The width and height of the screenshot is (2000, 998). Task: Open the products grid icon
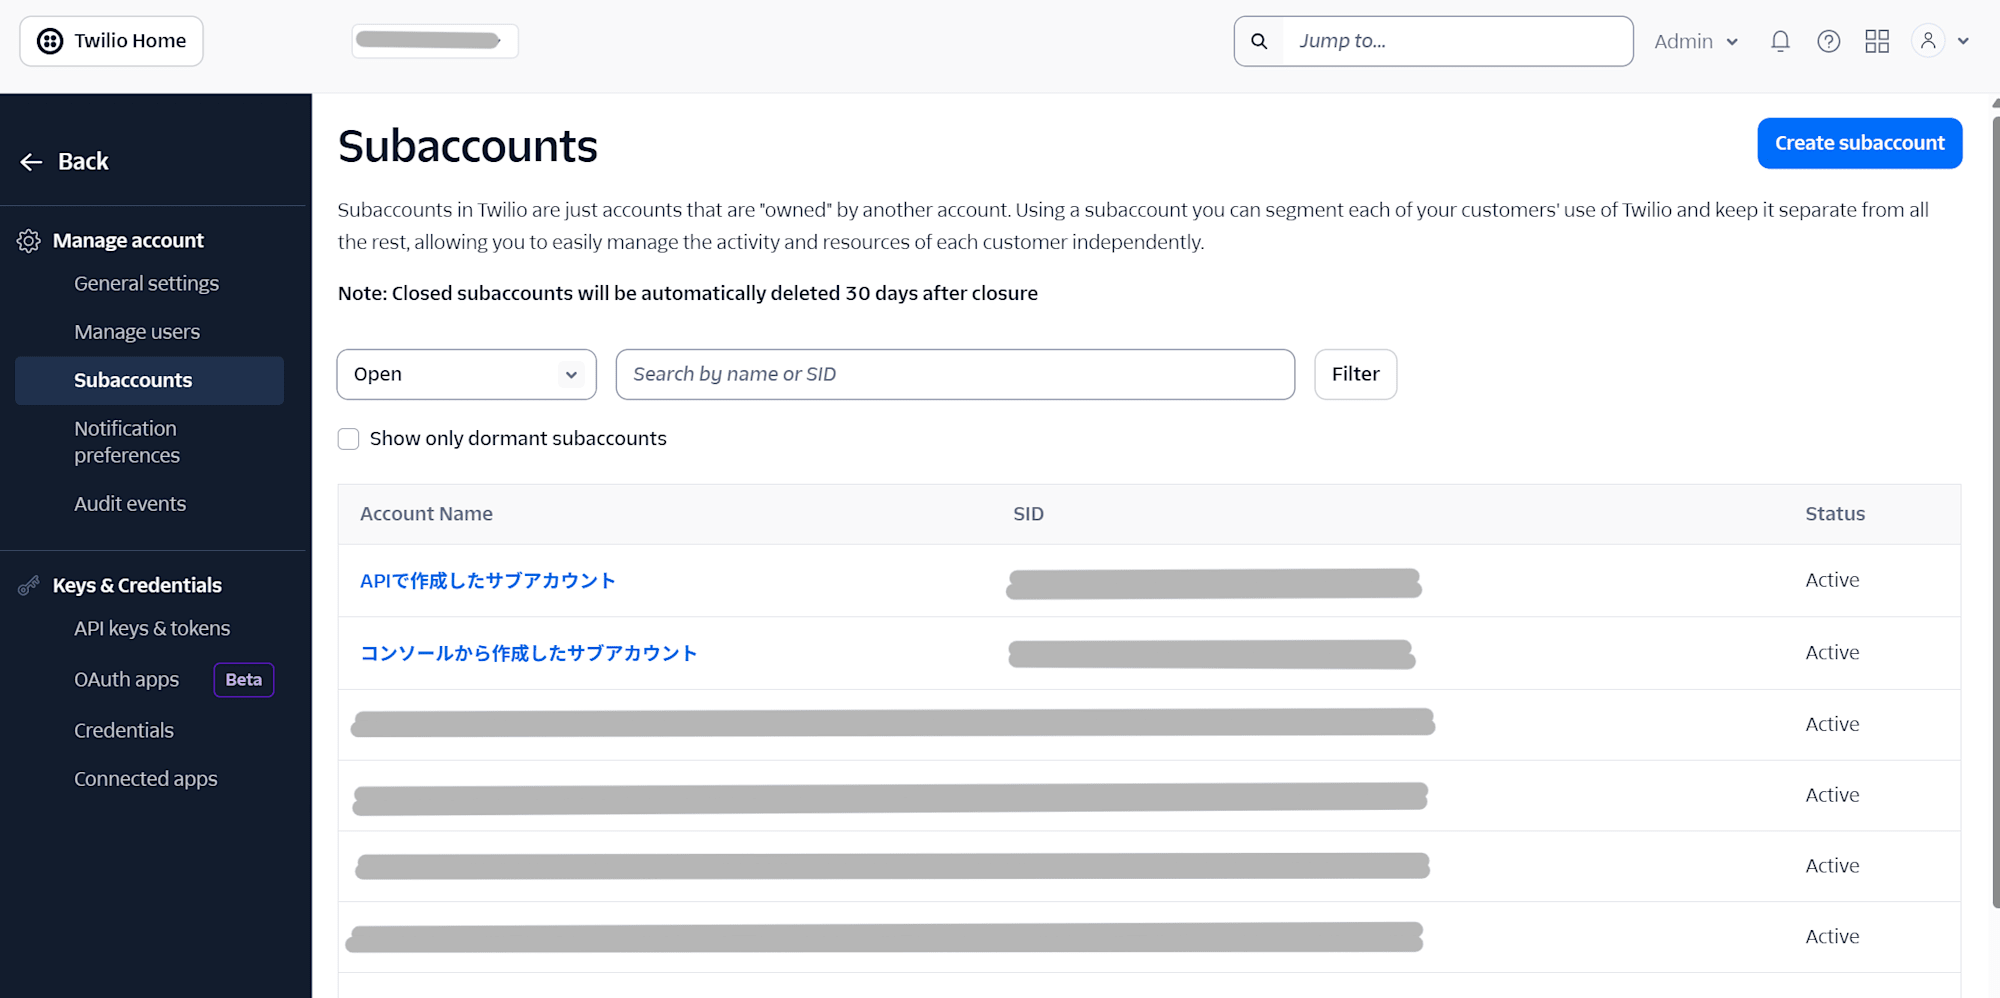(x=1877, y=41)
